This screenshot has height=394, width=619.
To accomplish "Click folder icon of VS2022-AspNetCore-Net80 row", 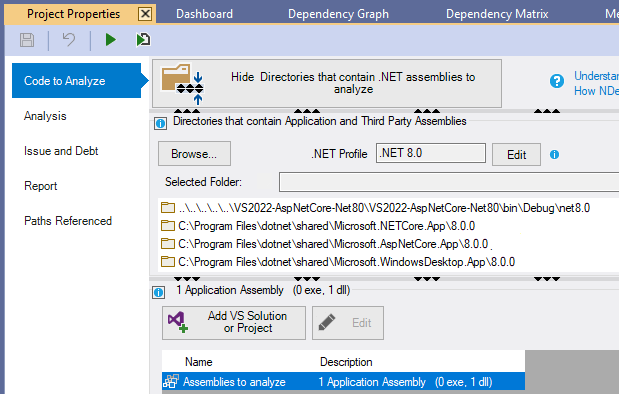I will (168, 207).
